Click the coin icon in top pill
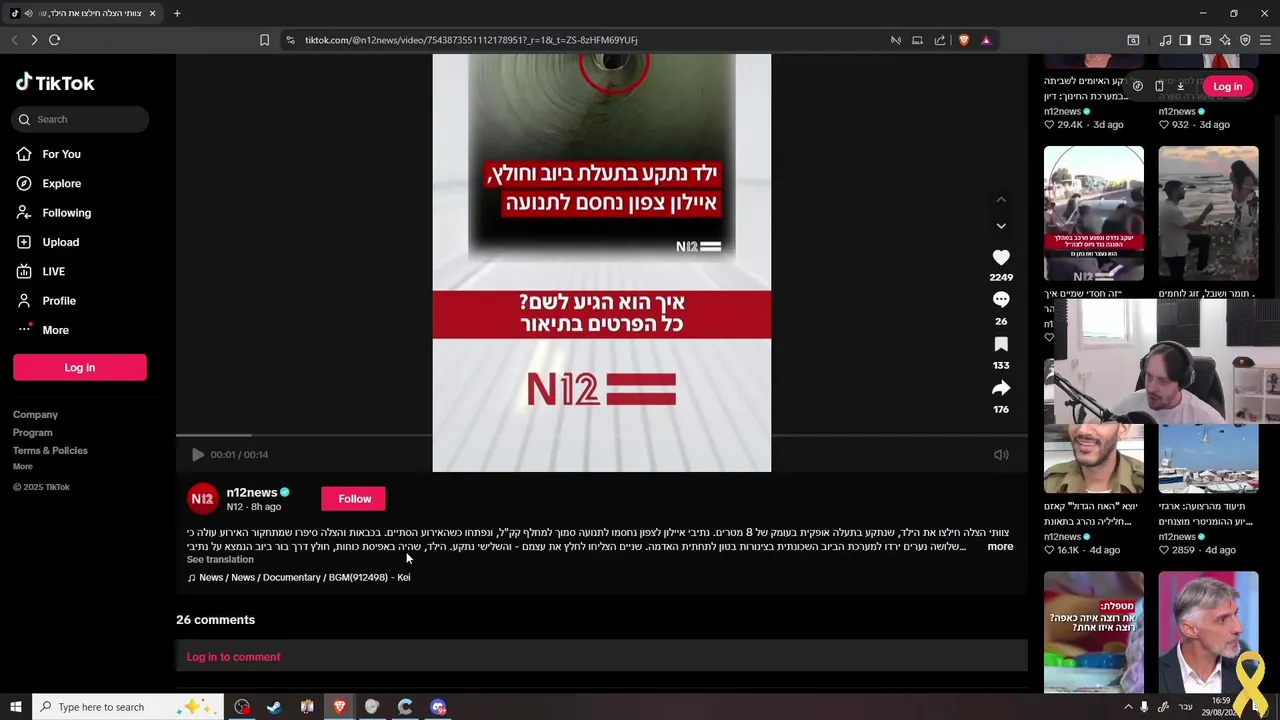The height and width of the screenshot is (720, 1280). point(1138,86)
